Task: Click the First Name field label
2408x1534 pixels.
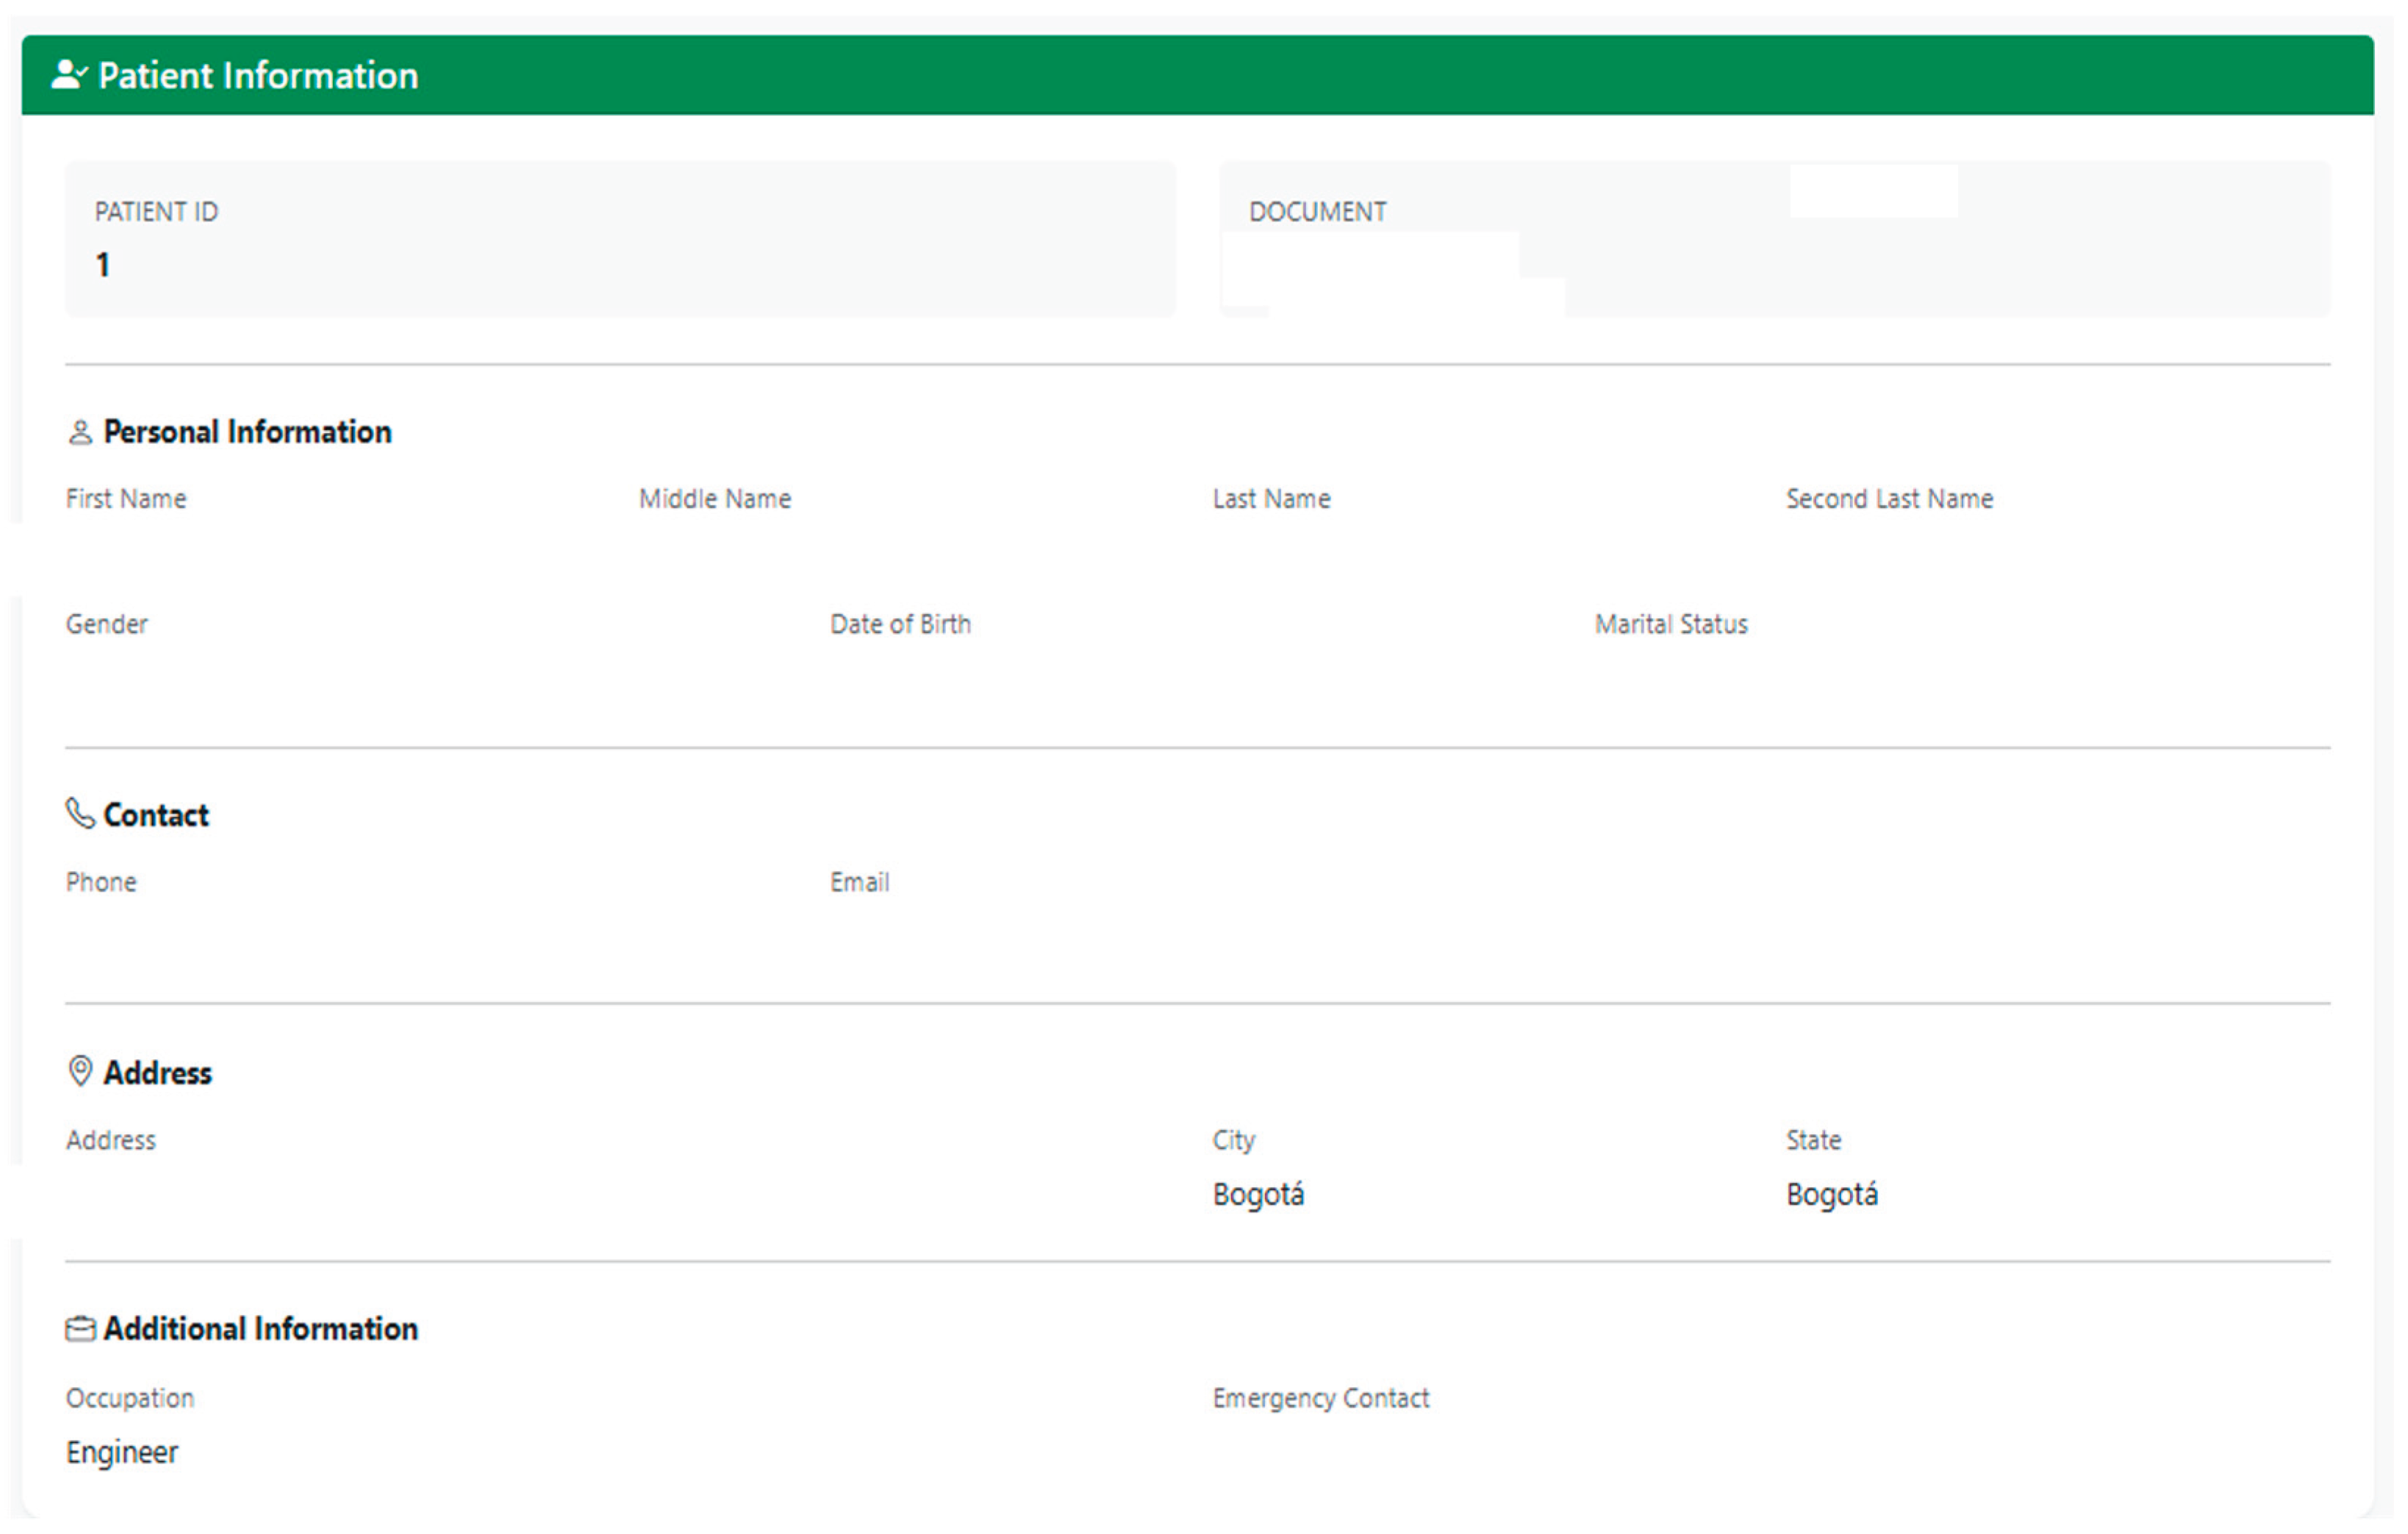Action: [x=126, y=499]
